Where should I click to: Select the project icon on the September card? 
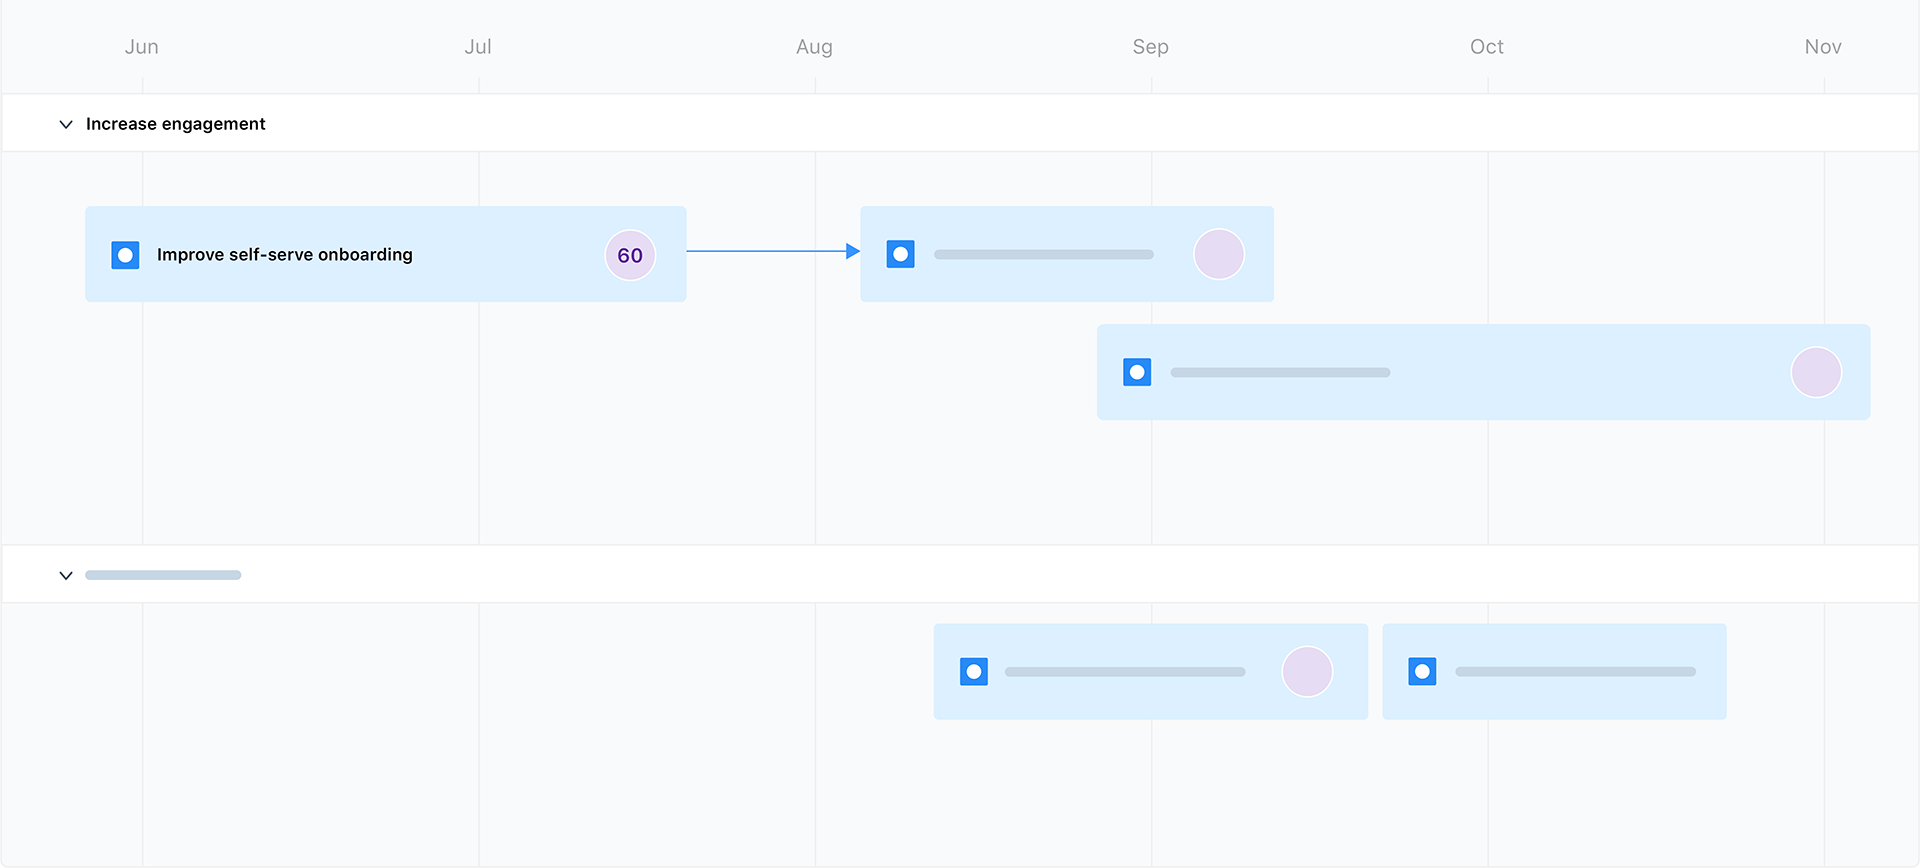tap(900, 254)
